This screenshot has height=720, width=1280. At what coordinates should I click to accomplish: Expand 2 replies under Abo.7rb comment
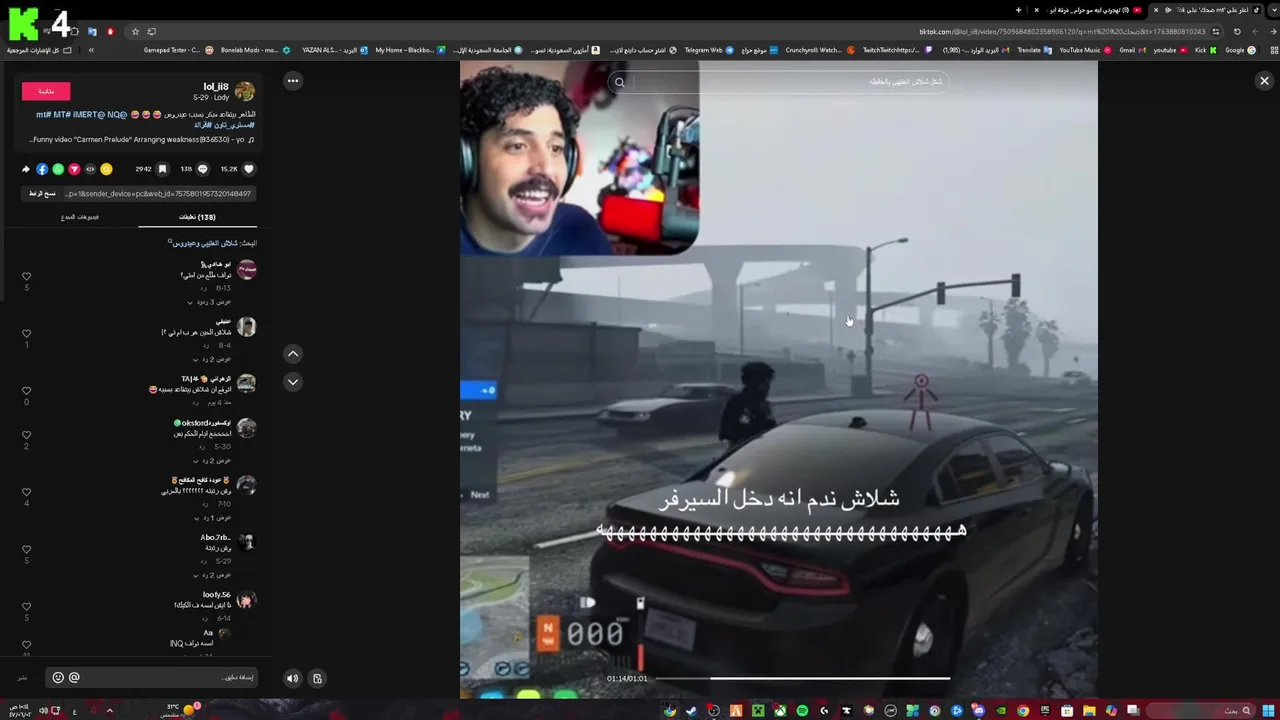212,574
